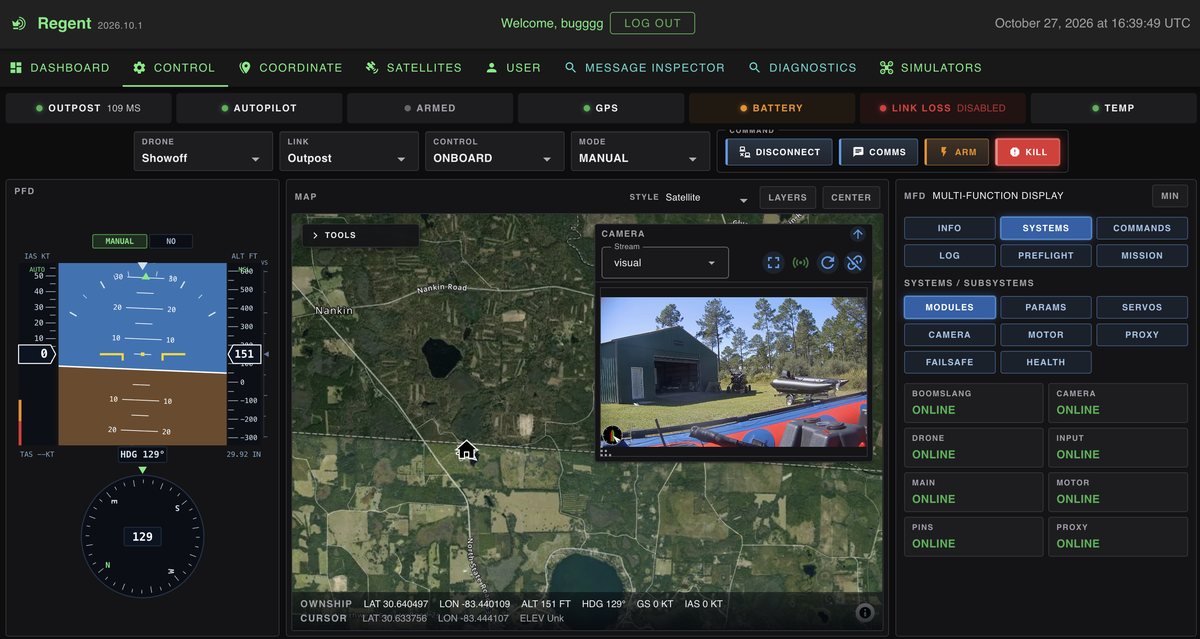
Task: Select the Systems MFD page
Action: [x=1046, y=228]
